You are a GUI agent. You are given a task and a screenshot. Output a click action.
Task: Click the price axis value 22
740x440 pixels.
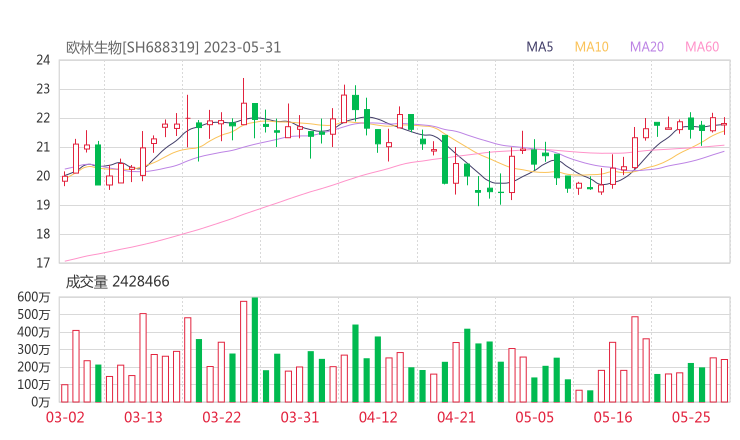[x=43, y=118]
